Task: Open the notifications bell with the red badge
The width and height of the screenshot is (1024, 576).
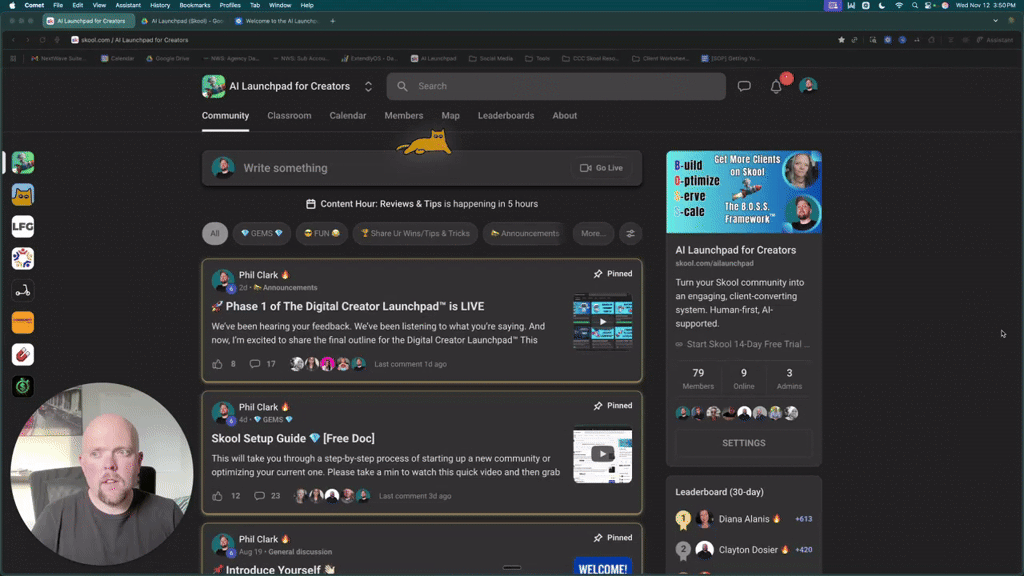Action: tap(775, 86)
